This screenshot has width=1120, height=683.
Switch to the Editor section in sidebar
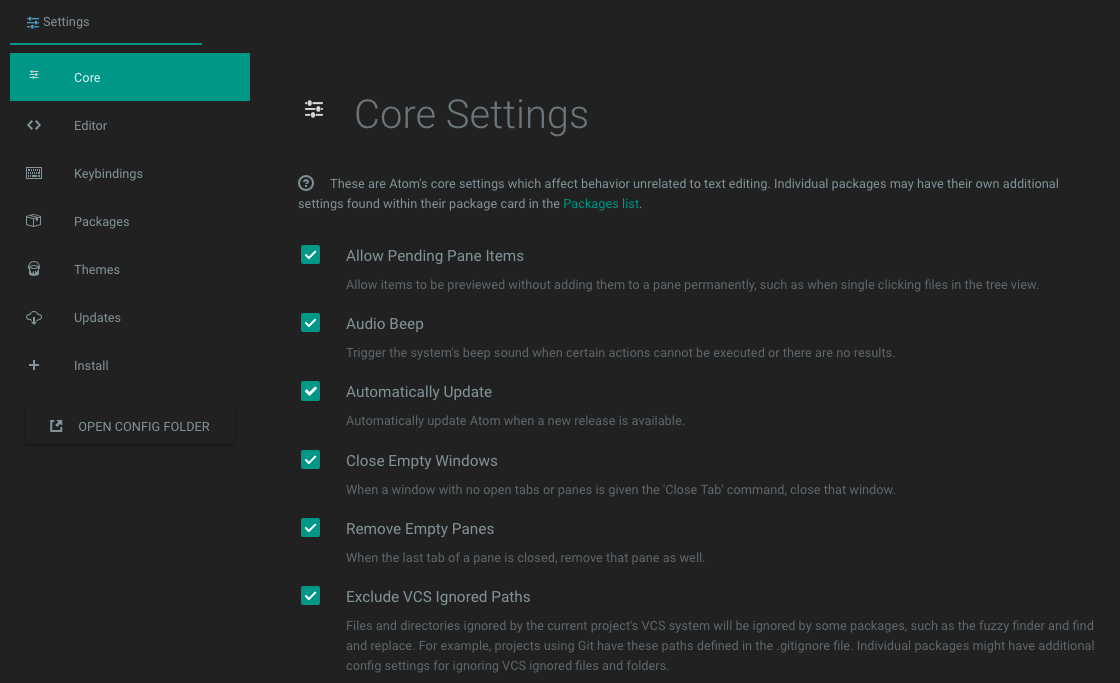[x=90, y=125]
